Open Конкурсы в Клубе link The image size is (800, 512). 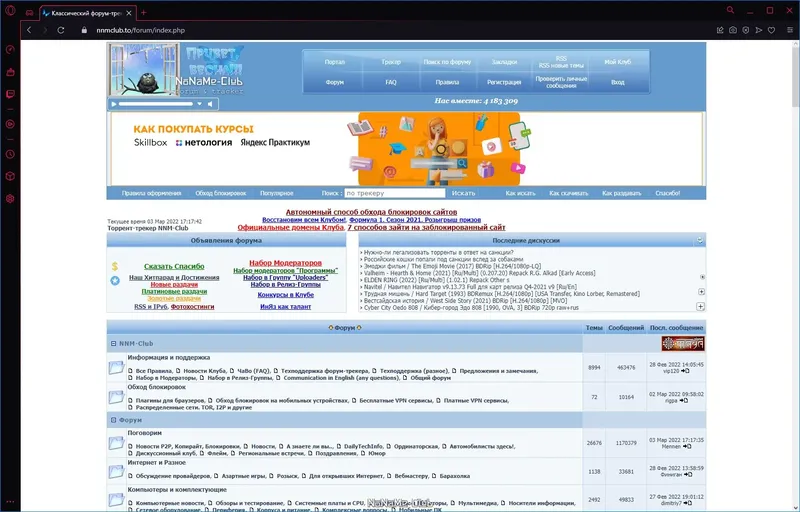(x=285, y=295)
